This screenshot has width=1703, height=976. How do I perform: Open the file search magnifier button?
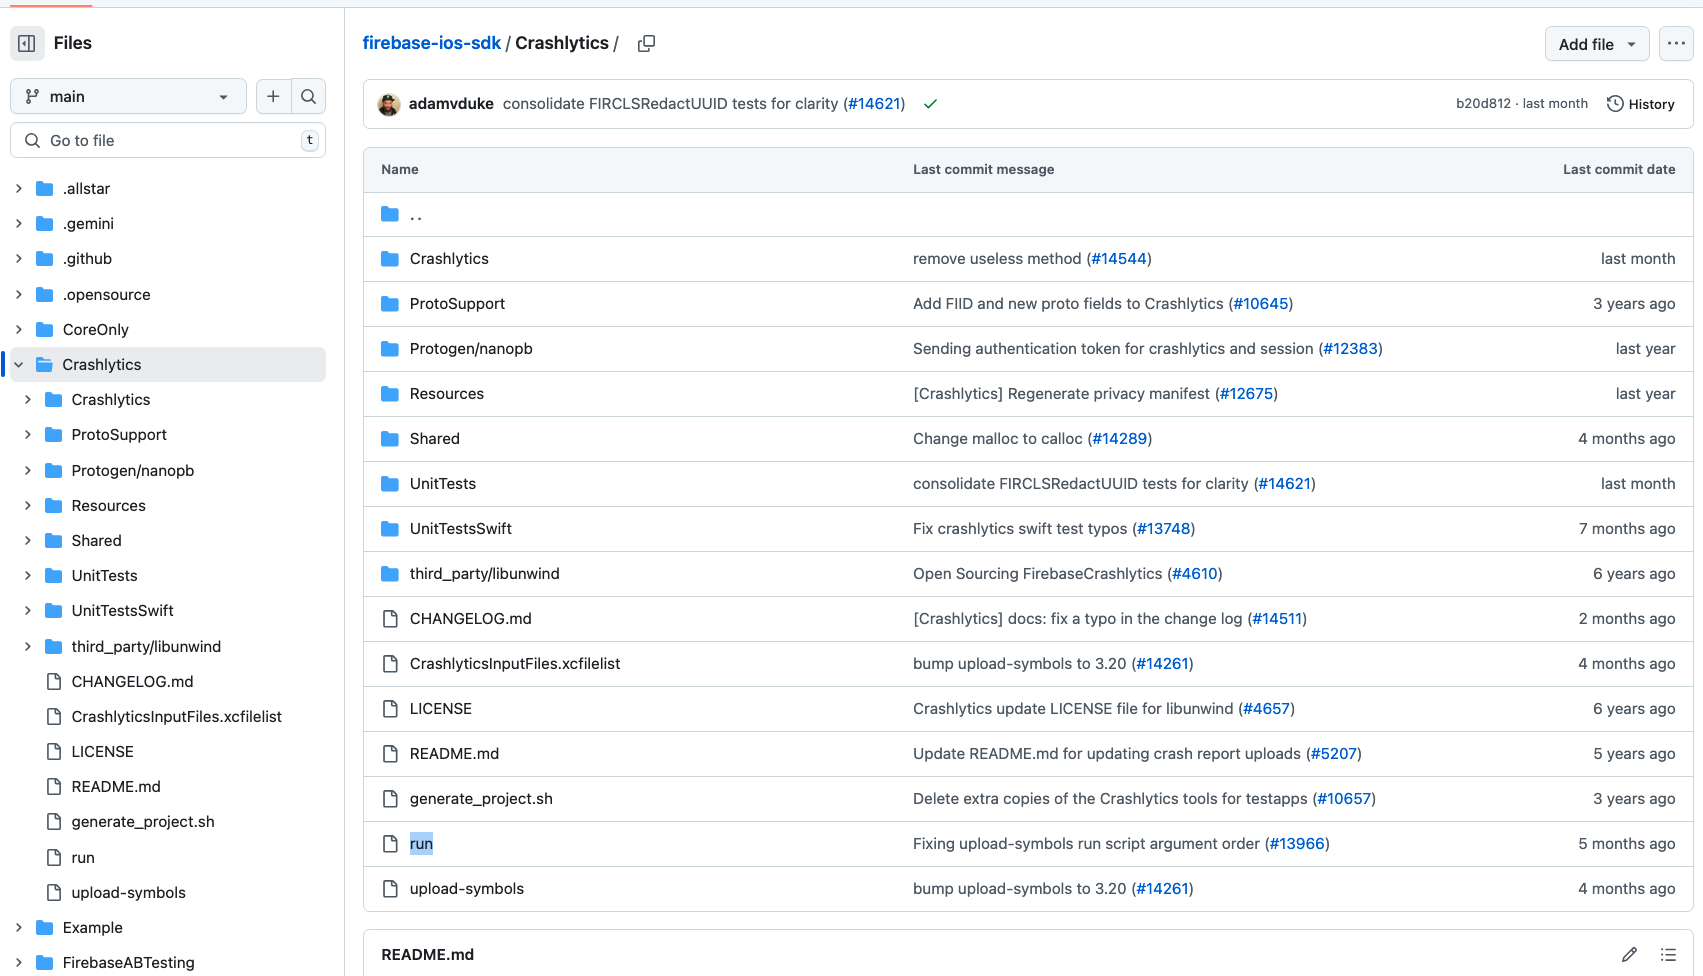309,96
